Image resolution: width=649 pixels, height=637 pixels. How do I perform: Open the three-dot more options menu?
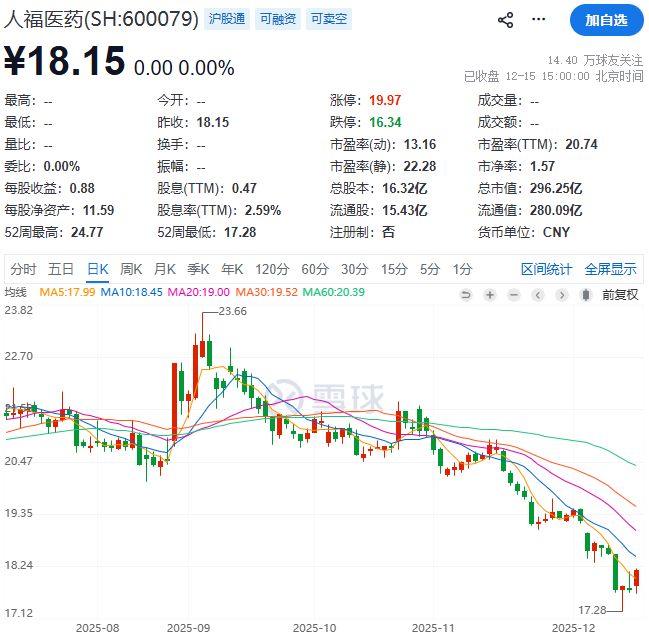[538, 19]
